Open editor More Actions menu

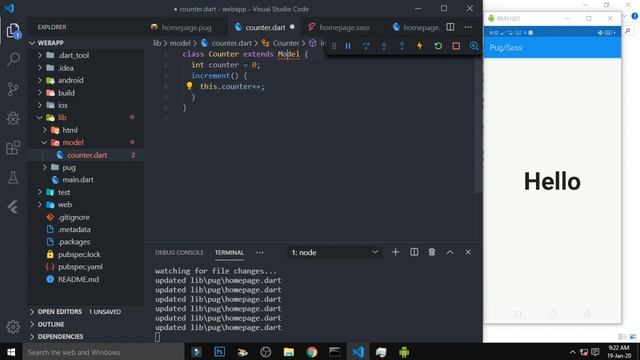(468, 27)
